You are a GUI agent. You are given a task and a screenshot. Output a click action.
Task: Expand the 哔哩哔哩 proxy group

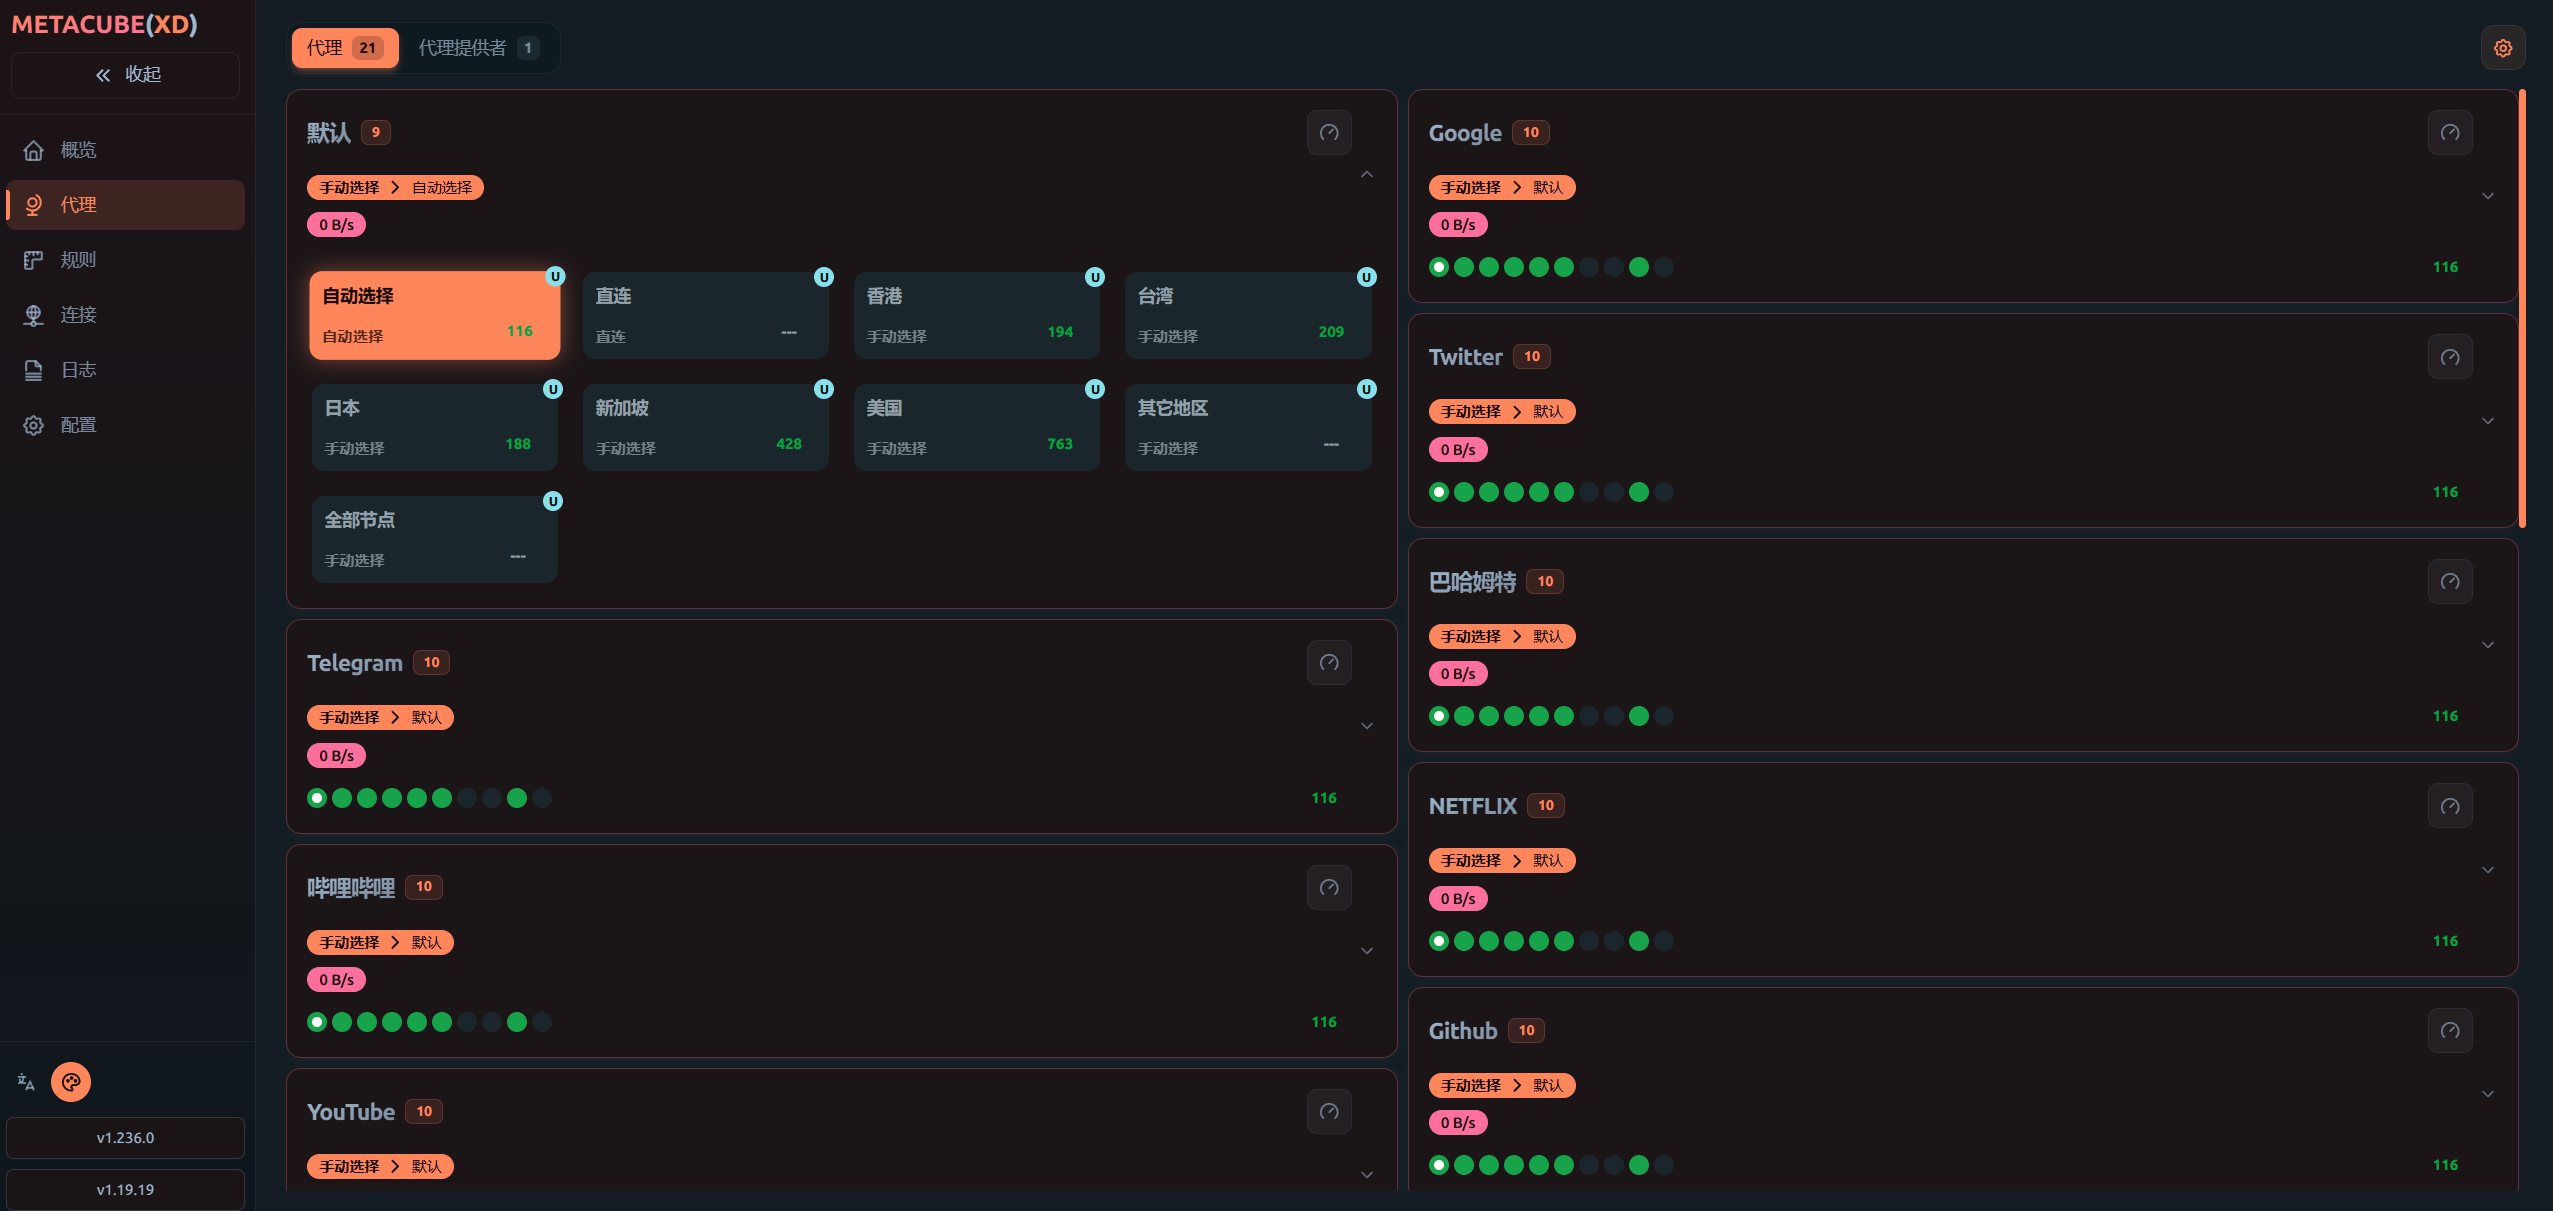tap(1366, 951)
